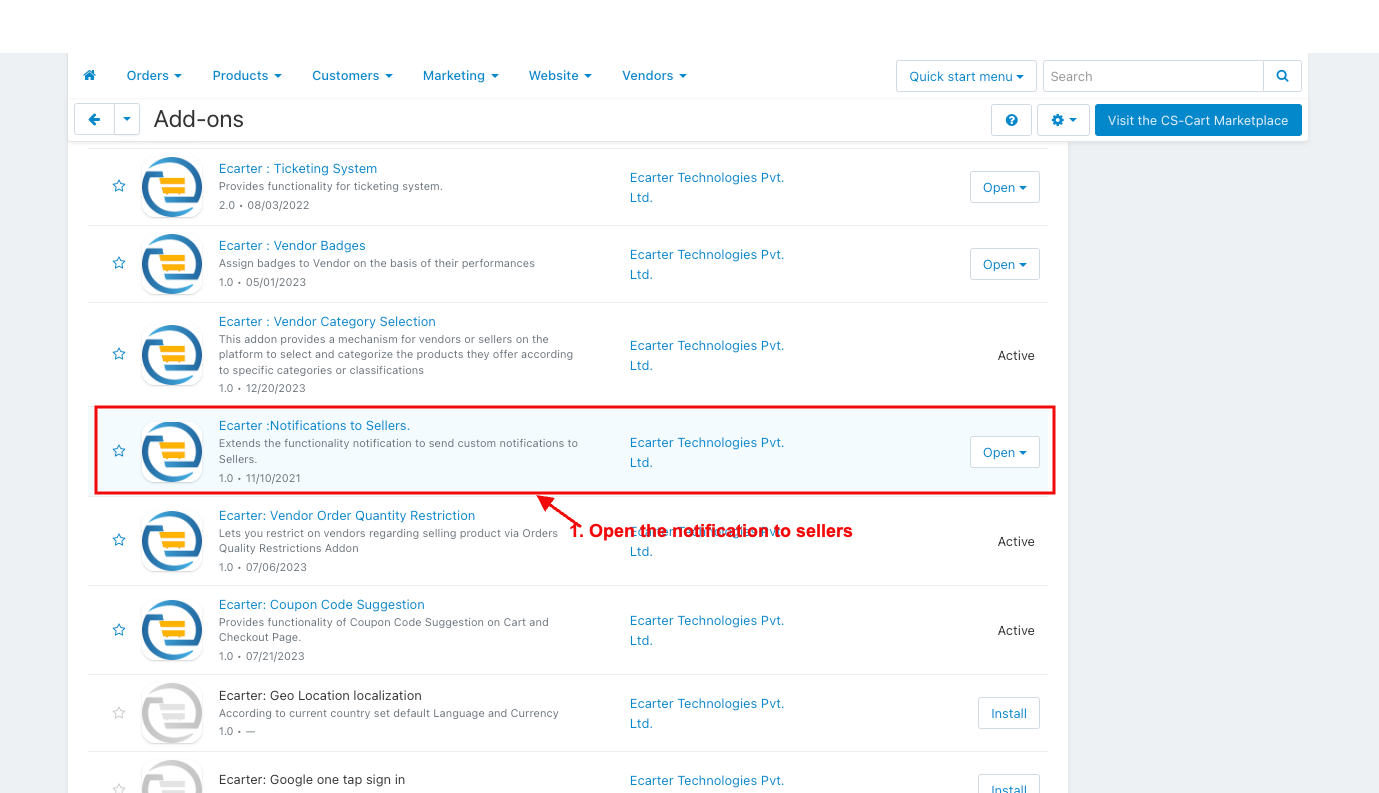Open the gear settings menu
Viewport: 1379px width, 793px height.
[1063, 120]
